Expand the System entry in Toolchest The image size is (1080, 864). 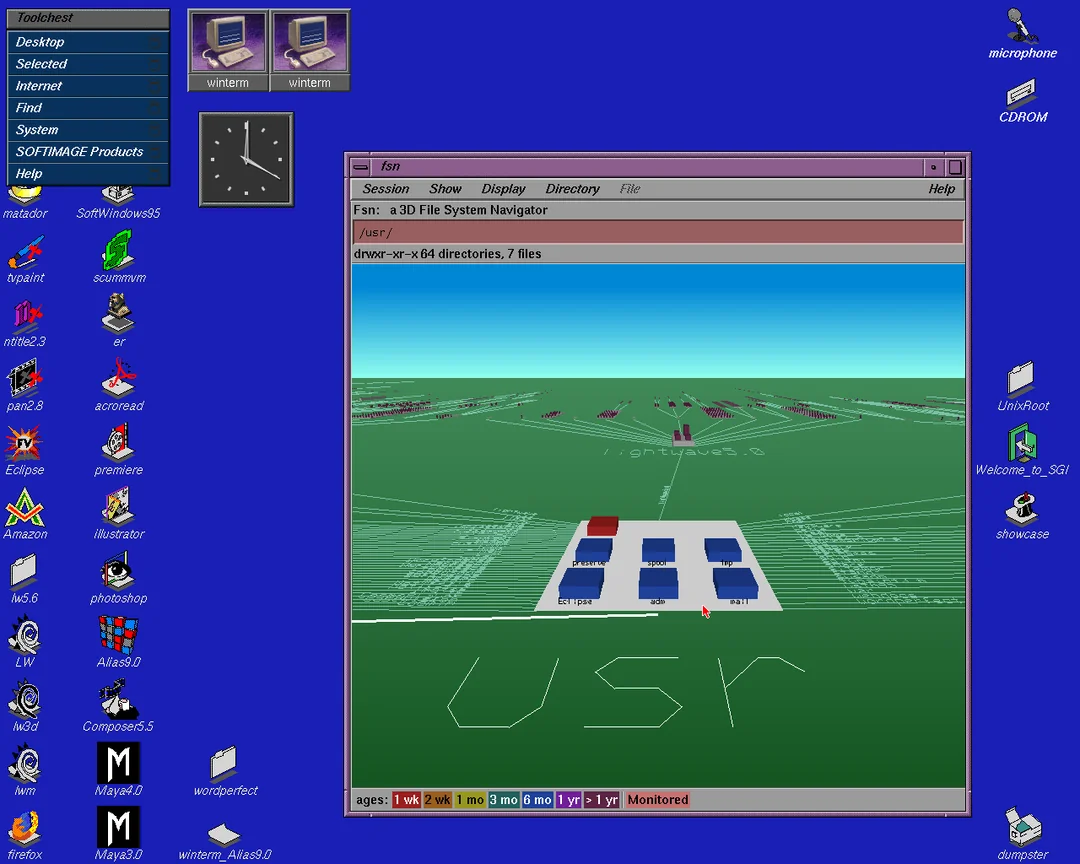[x=87, y=130]
